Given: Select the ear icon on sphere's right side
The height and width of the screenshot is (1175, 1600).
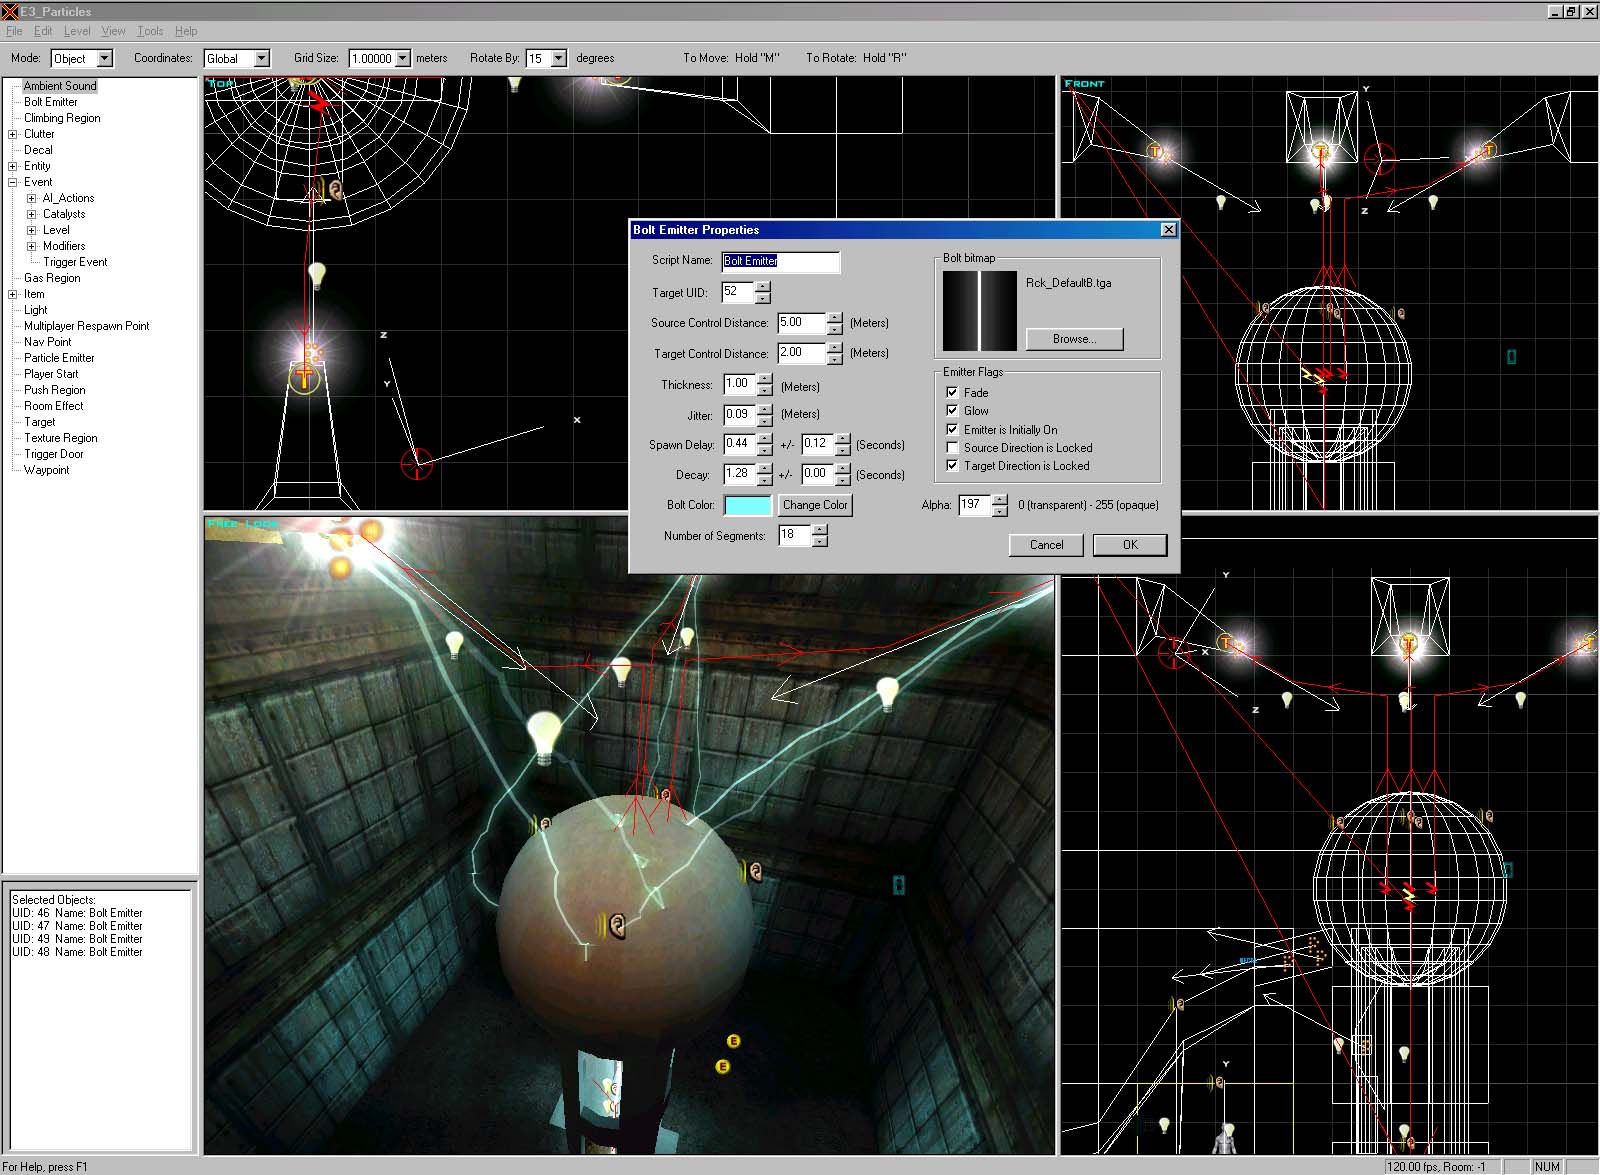Looking at the screenshot, I should click(x=755, y=871).
